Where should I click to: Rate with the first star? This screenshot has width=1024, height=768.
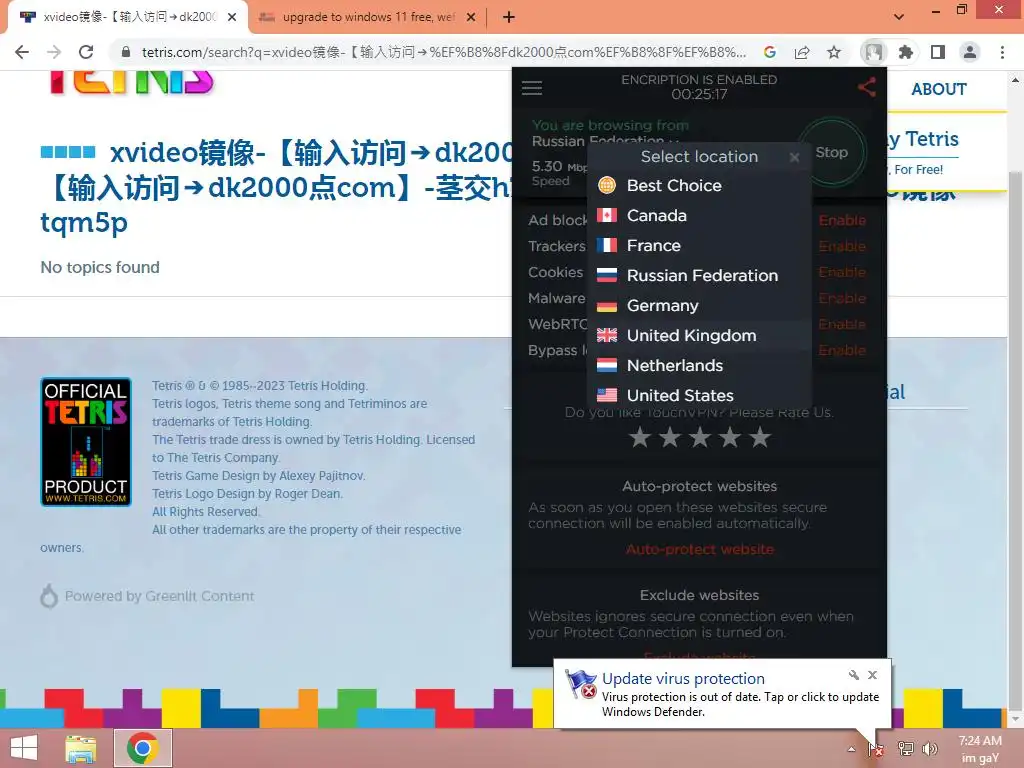(x=640, y=438)
